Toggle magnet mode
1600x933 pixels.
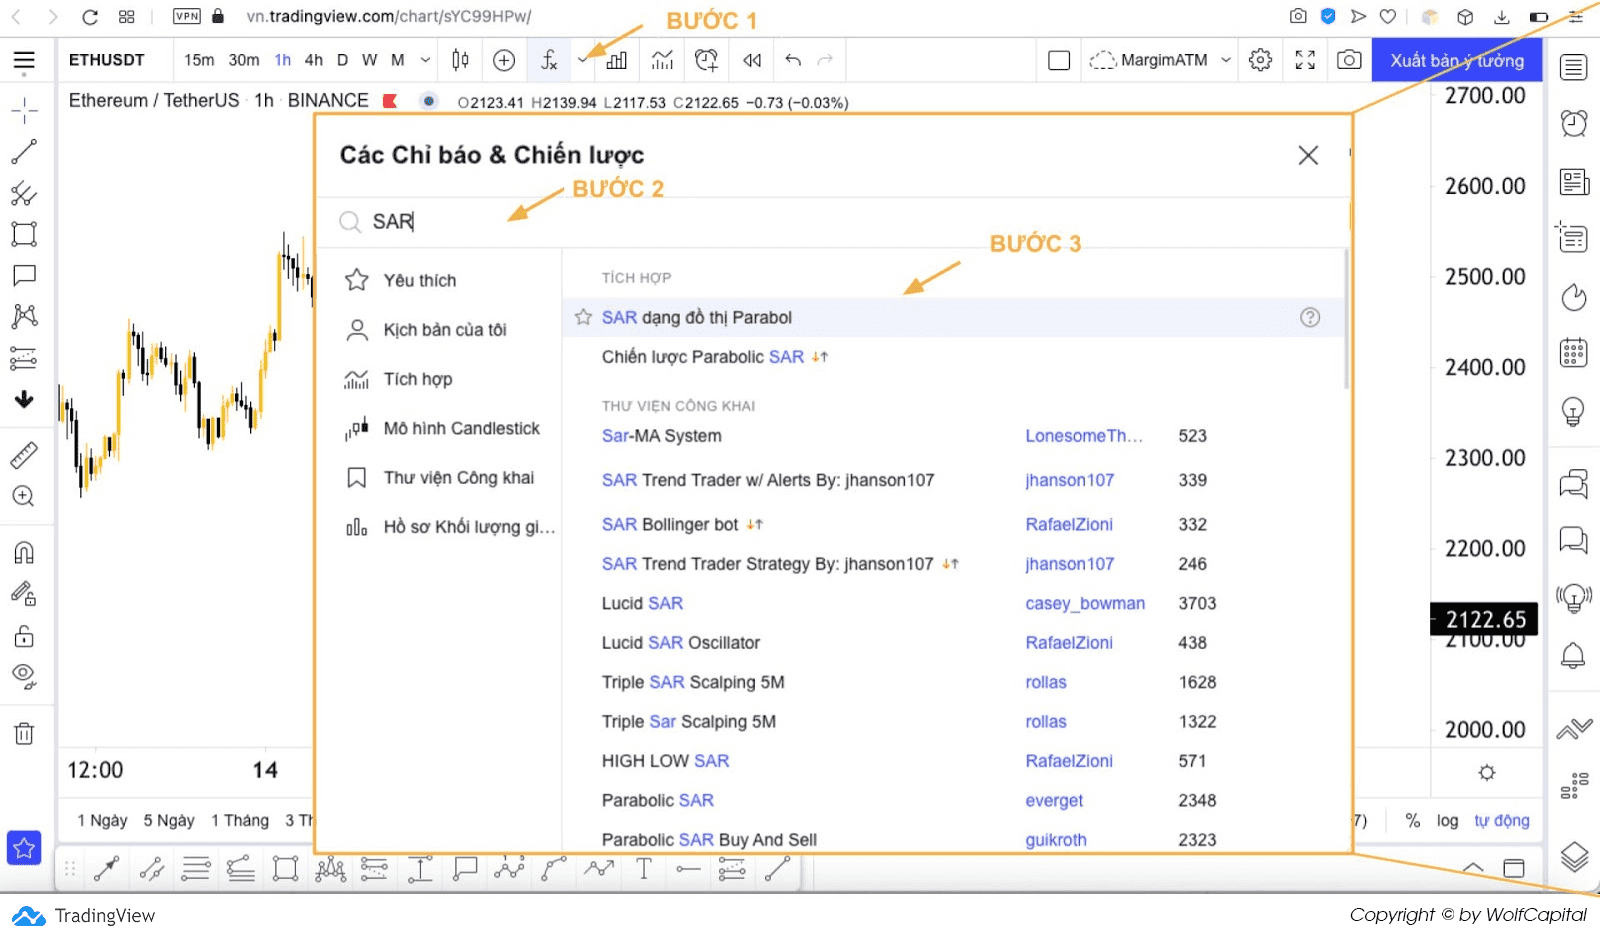pos(24,552)
